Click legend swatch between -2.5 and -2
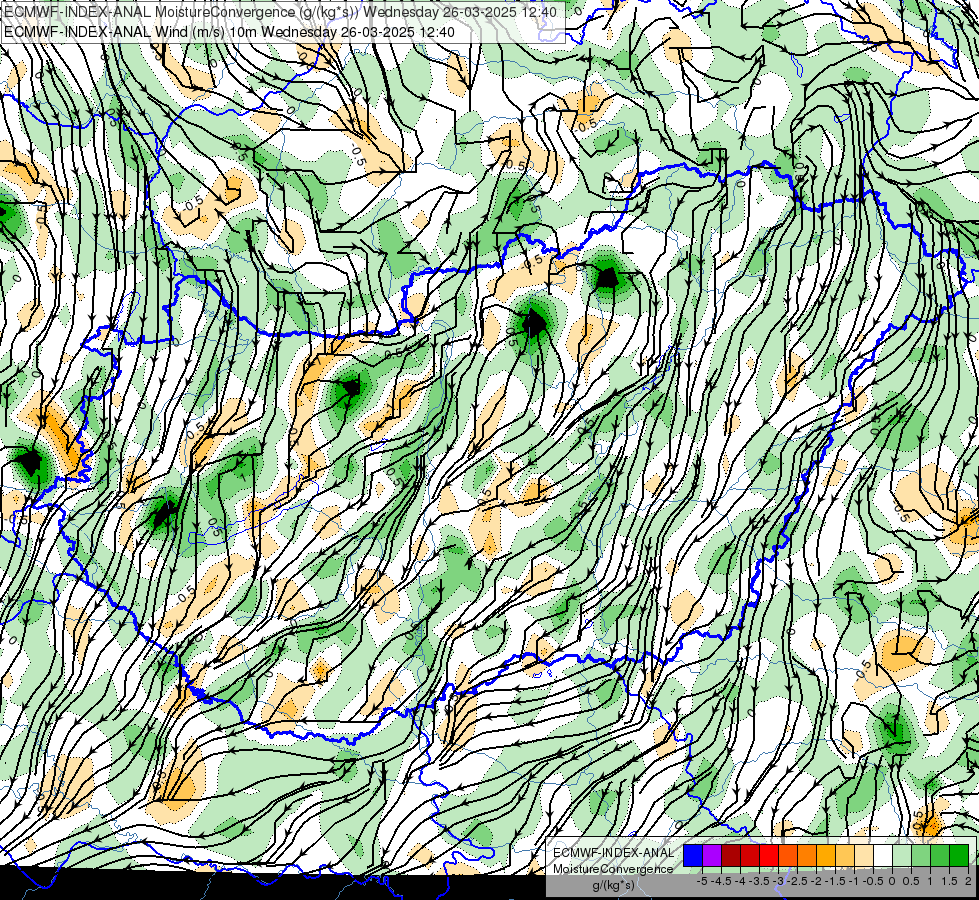This screenshot has width=979, height=900. pos(807,856)
